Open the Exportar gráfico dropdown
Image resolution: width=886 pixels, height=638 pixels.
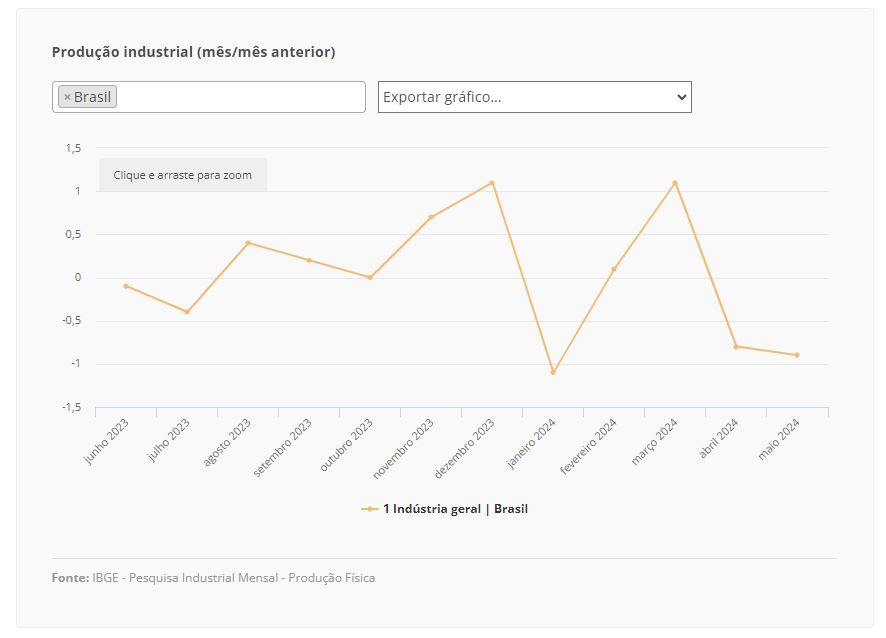[x=534, y=97]
